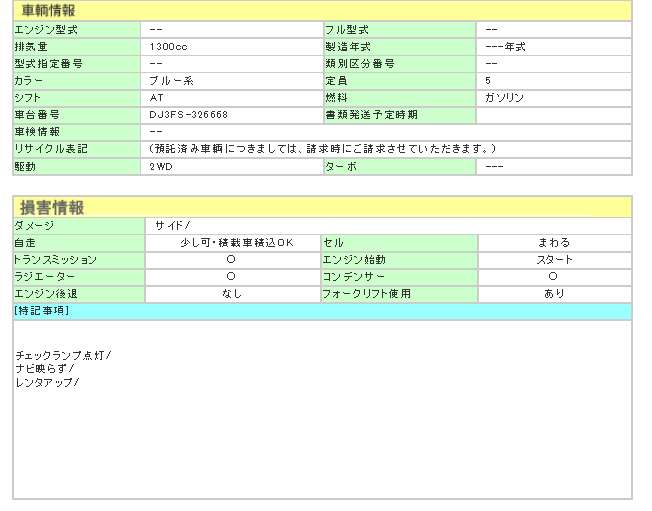The height and width of the screenshot is (511, 652).
Task: Click the 1300cc displacement value
Action: coord(168,47)
